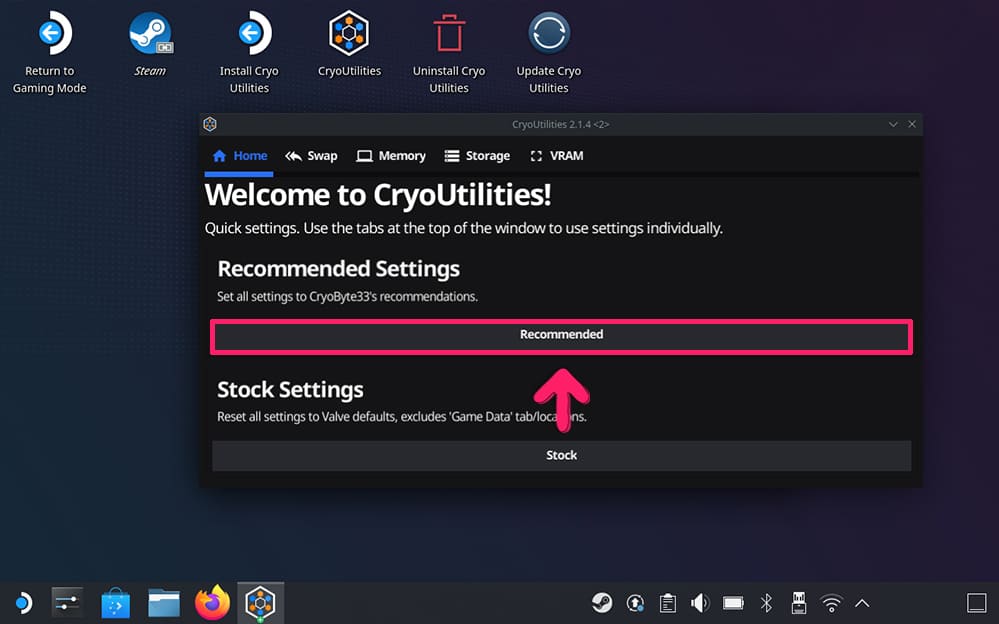Open the system updates tray icon
The image size is (999, 624).
[635, 603]
